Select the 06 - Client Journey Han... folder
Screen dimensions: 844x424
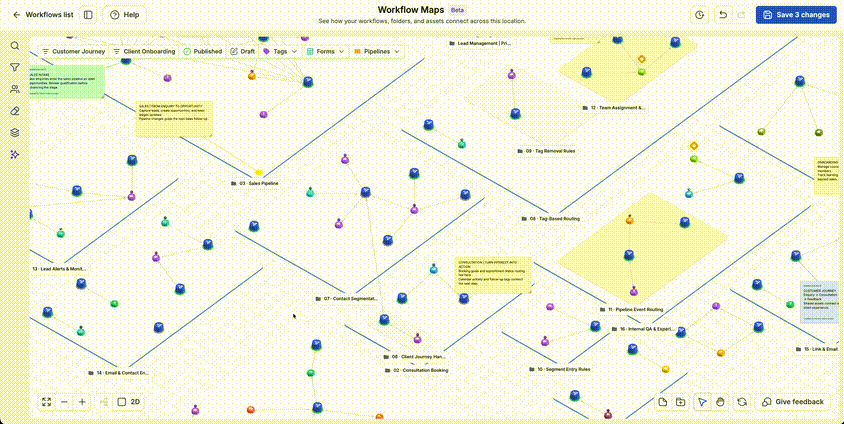tap(414, 357)
